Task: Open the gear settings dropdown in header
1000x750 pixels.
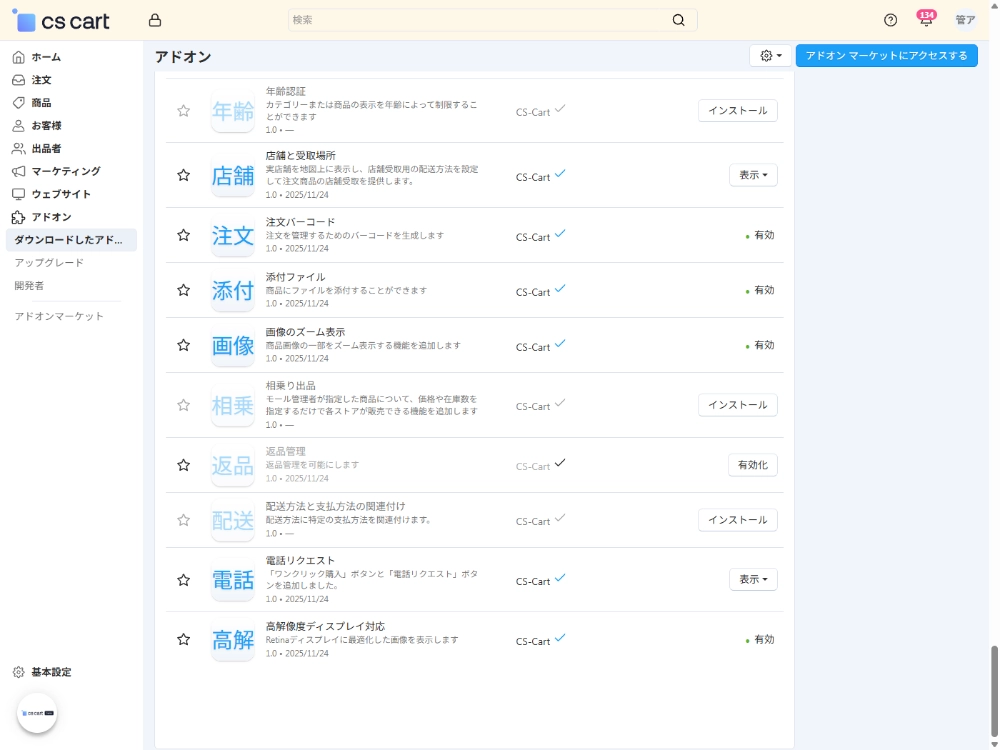Action: click(770, 56)
